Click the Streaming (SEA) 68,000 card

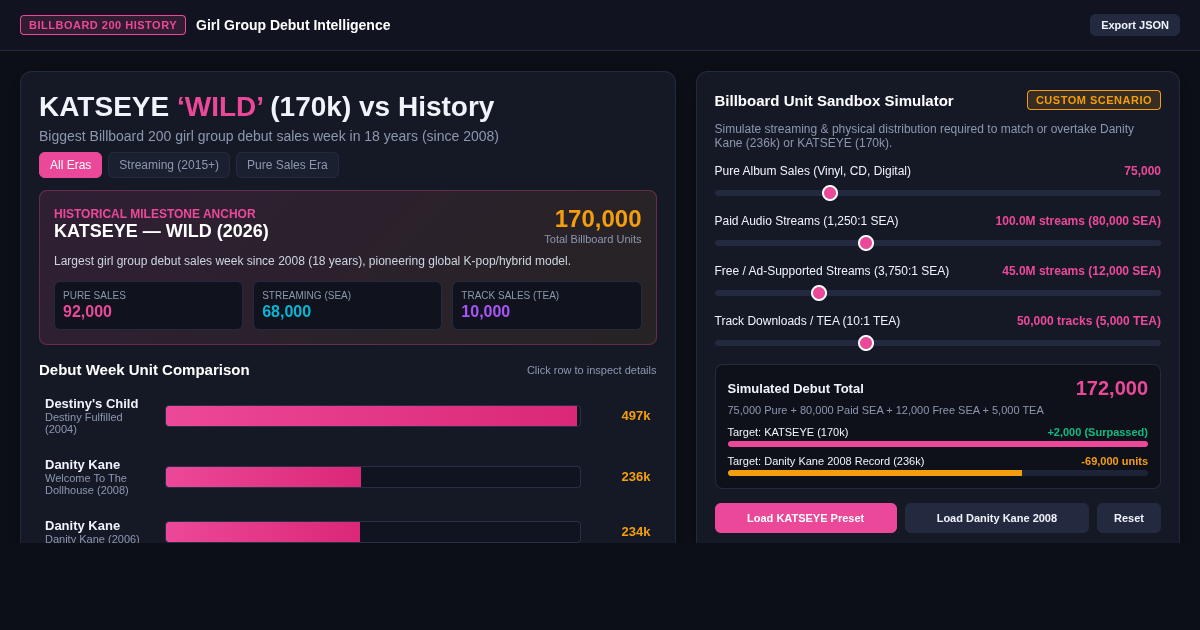pos(347,305)
